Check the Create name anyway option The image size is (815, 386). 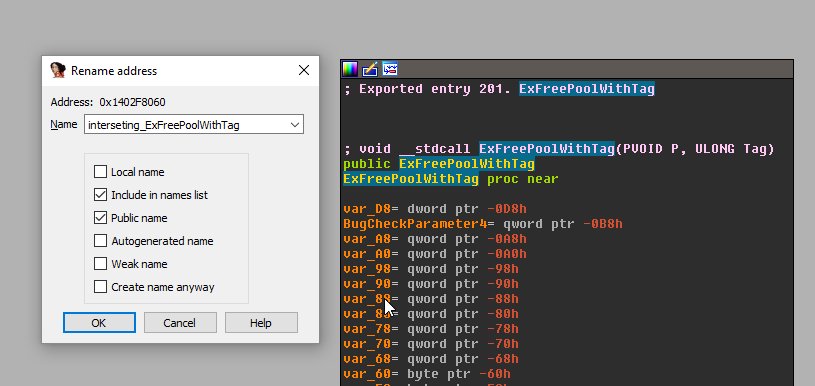(x=100, y=287)
